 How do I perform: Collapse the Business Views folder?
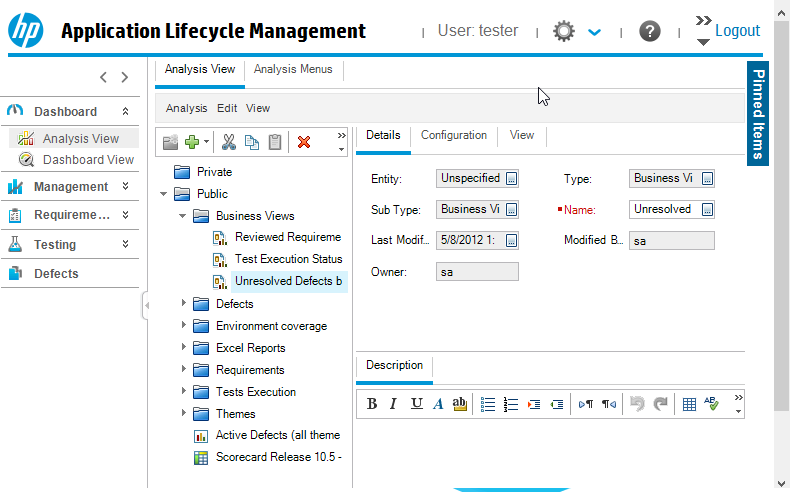[183, 215]
